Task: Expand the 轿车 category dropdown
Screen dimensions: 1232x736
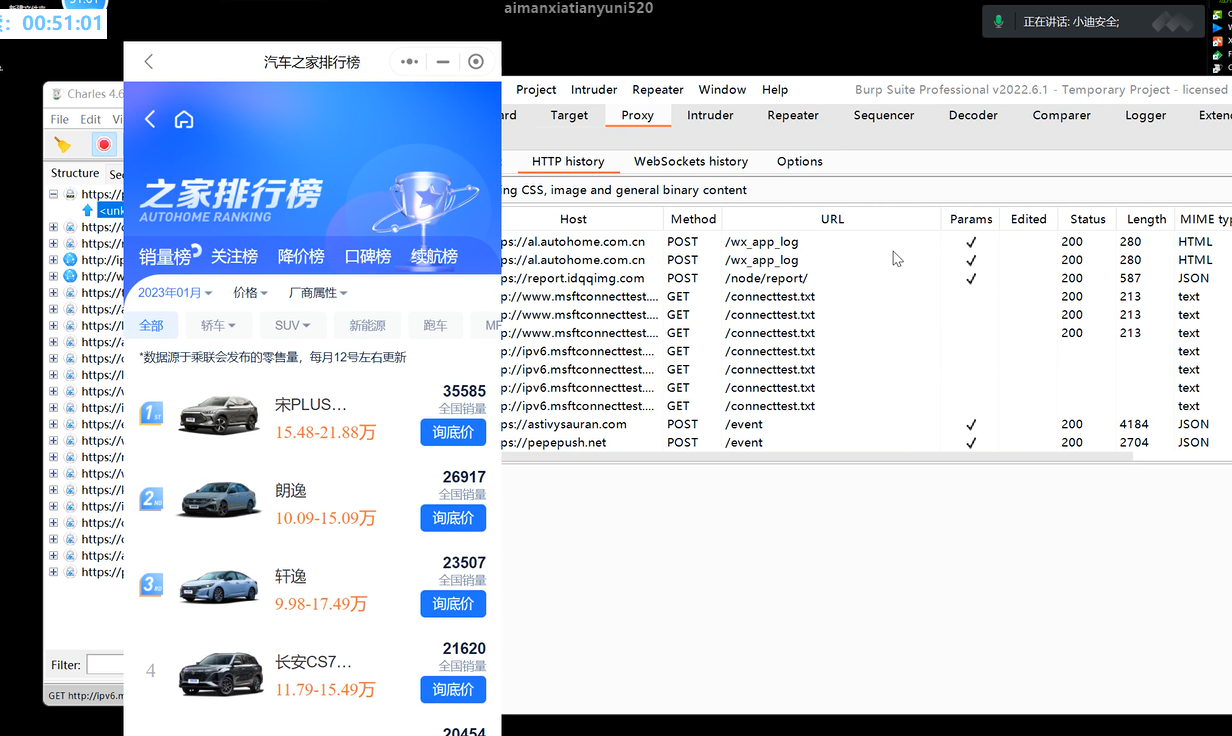Action: point(218,326)
